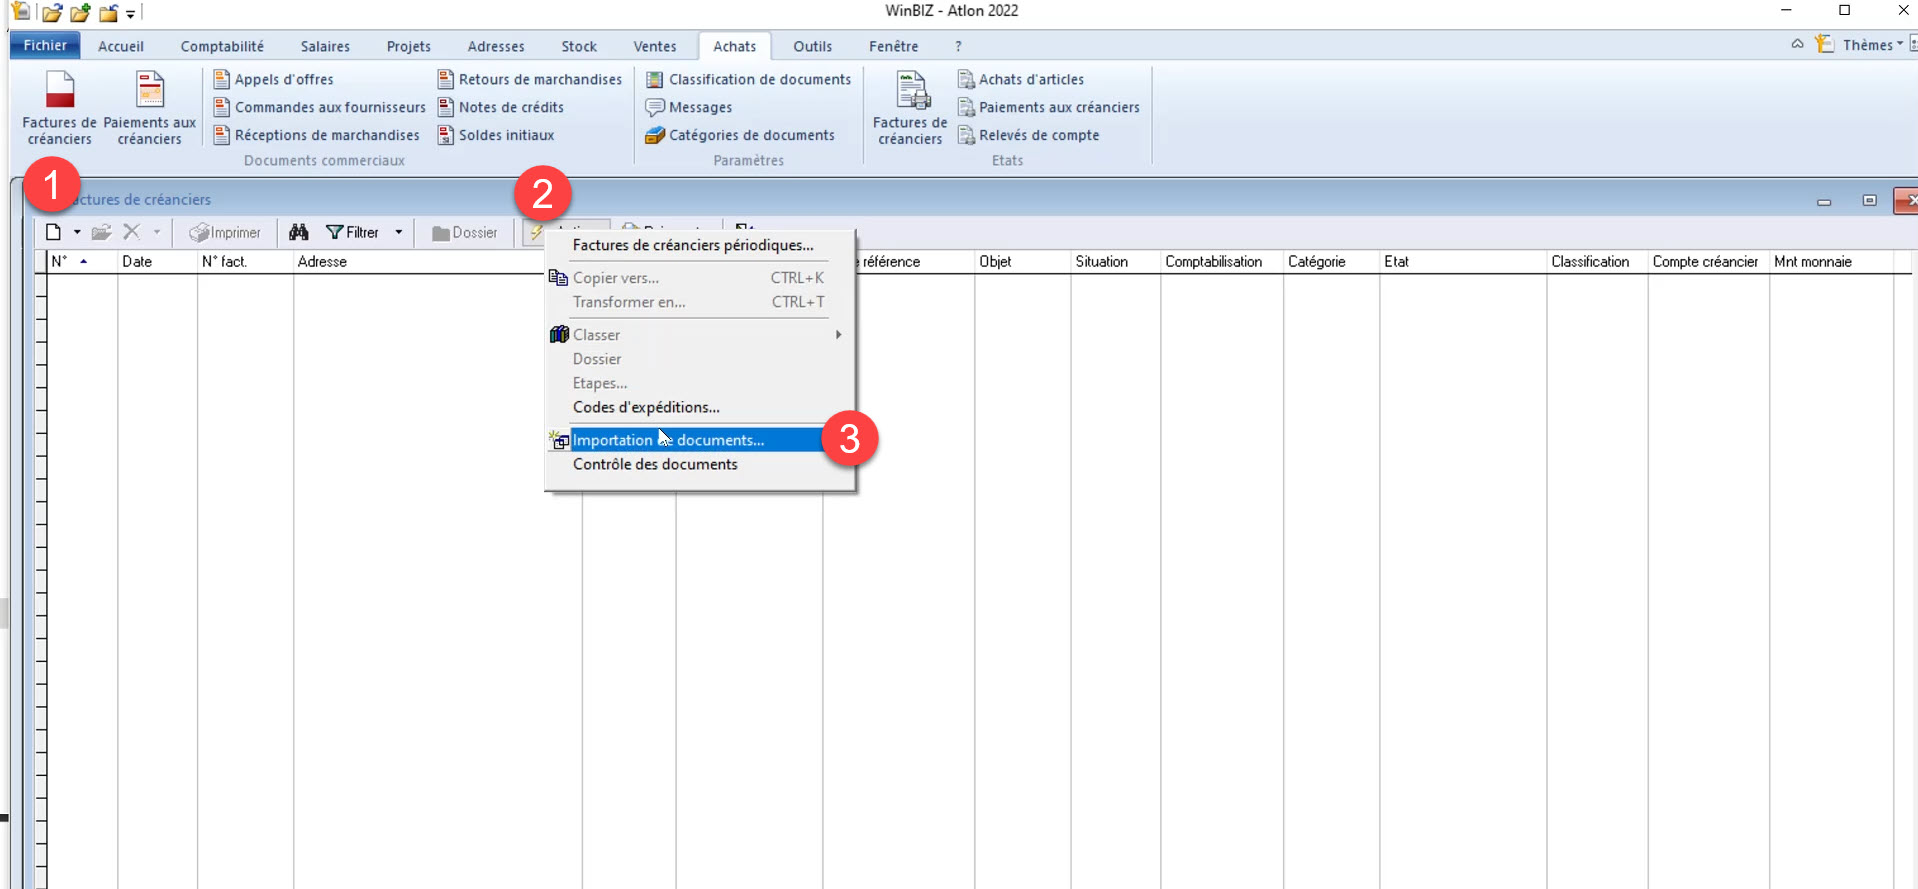Switch to the Accueil tab
The width and height of the screenshot is (1918, 889).
click(x=121, y=46)
